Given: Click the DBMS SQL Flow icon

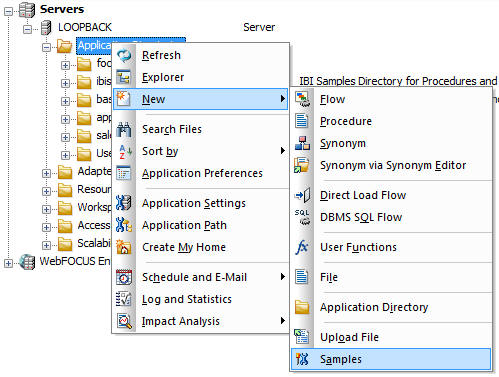Looking at the screenshot, I should pos(302,217).
